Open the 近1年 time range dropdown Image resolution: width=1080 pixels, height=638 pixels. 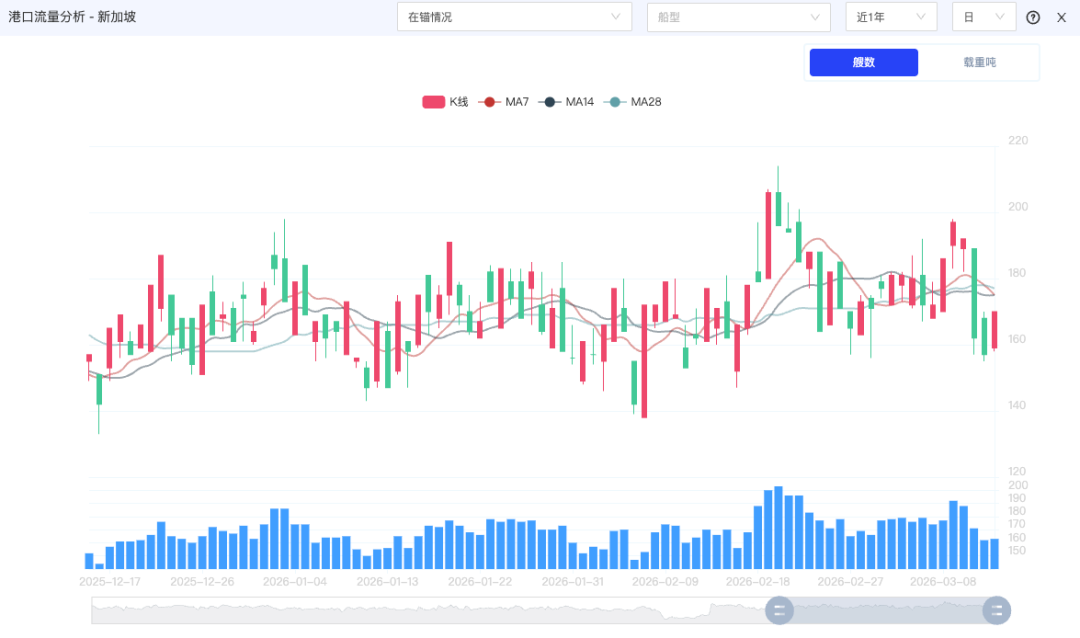click(890, 17)
